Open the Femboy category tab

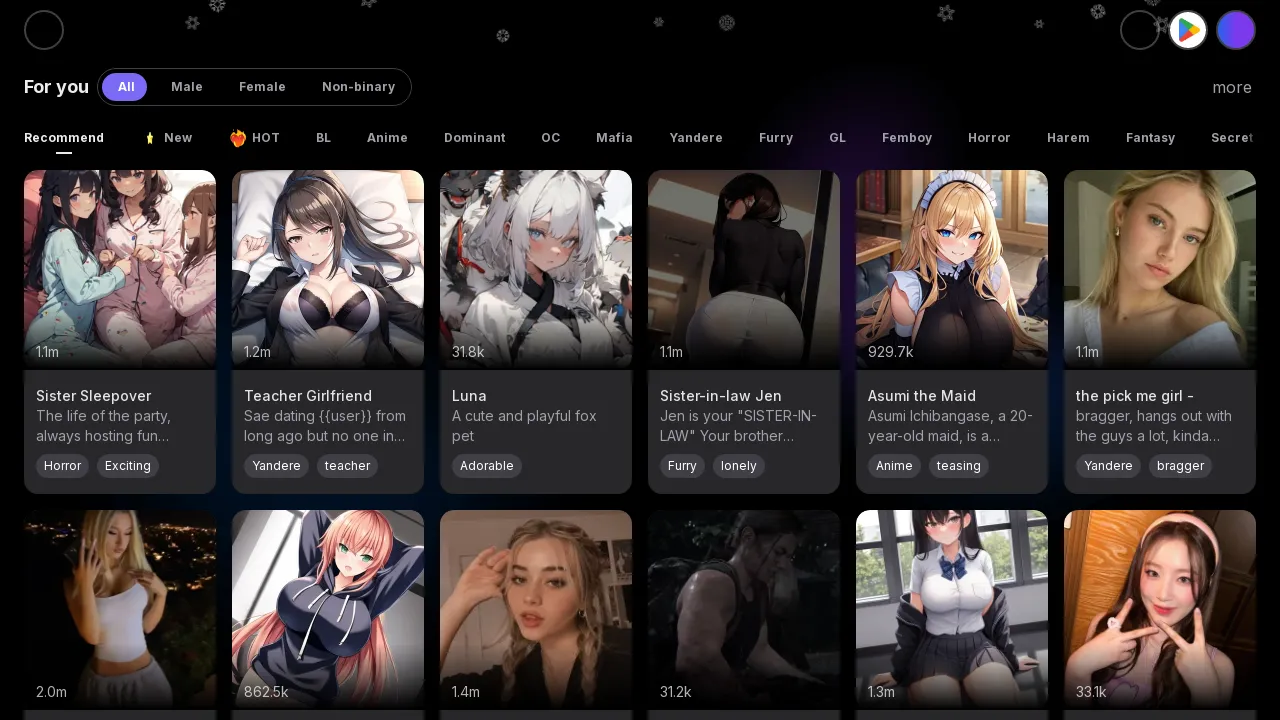point(907,138)
